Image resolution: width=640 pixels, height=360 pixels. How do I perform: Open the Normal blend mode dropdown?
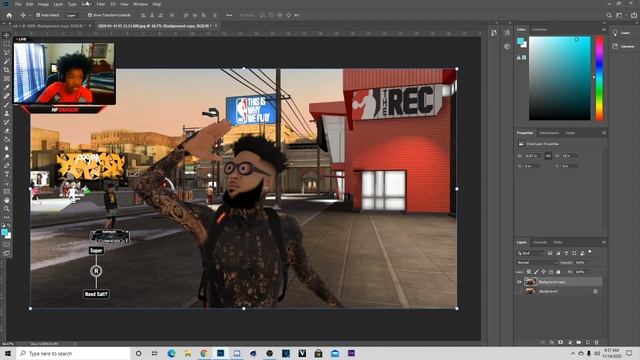(536, 262)
